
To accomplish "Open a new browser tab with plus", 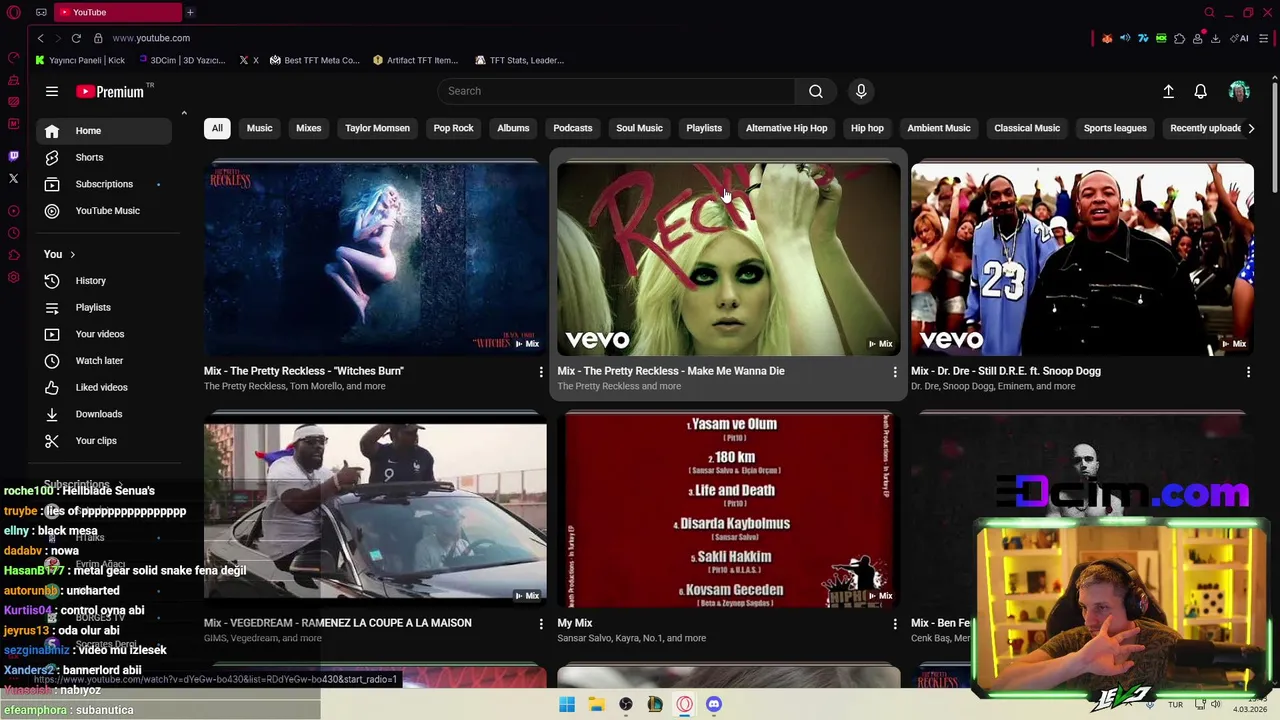I will coord(190,12).
